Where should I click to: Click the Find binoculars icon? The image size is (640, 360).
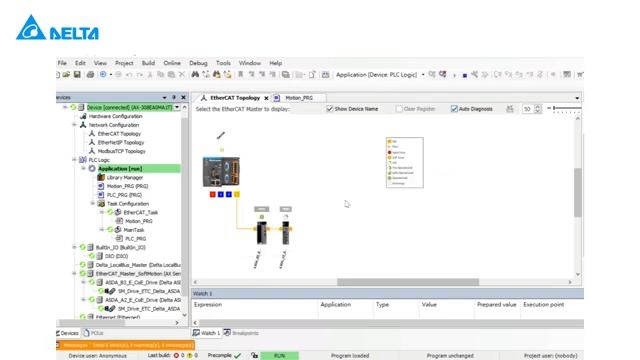(x=195, y=74)
